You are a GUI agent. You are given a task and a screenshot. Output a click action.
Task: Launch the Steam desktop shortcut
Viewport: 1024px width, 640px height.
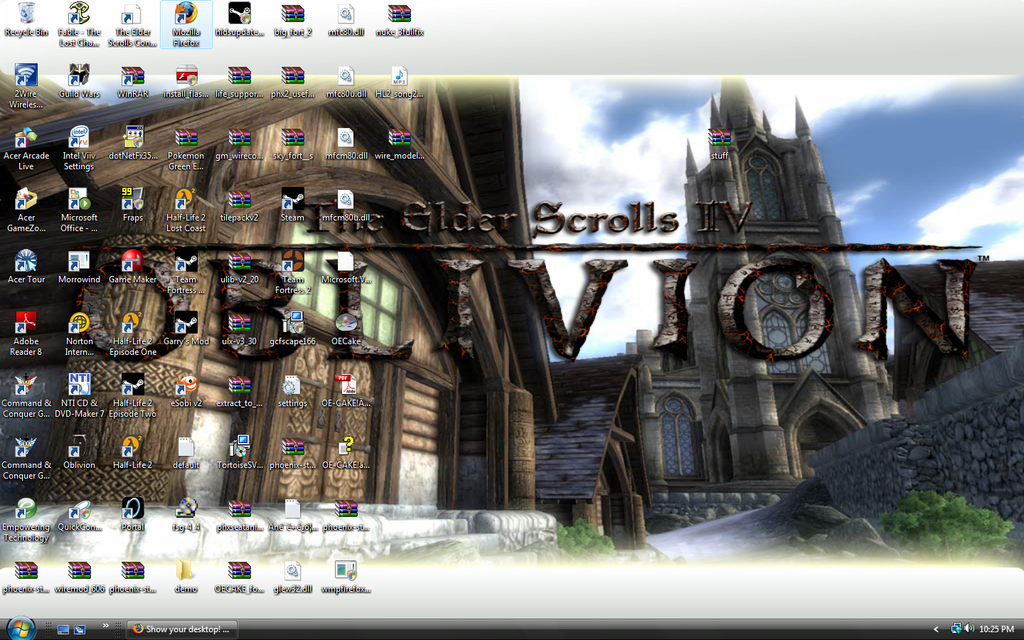click(293, 205)
